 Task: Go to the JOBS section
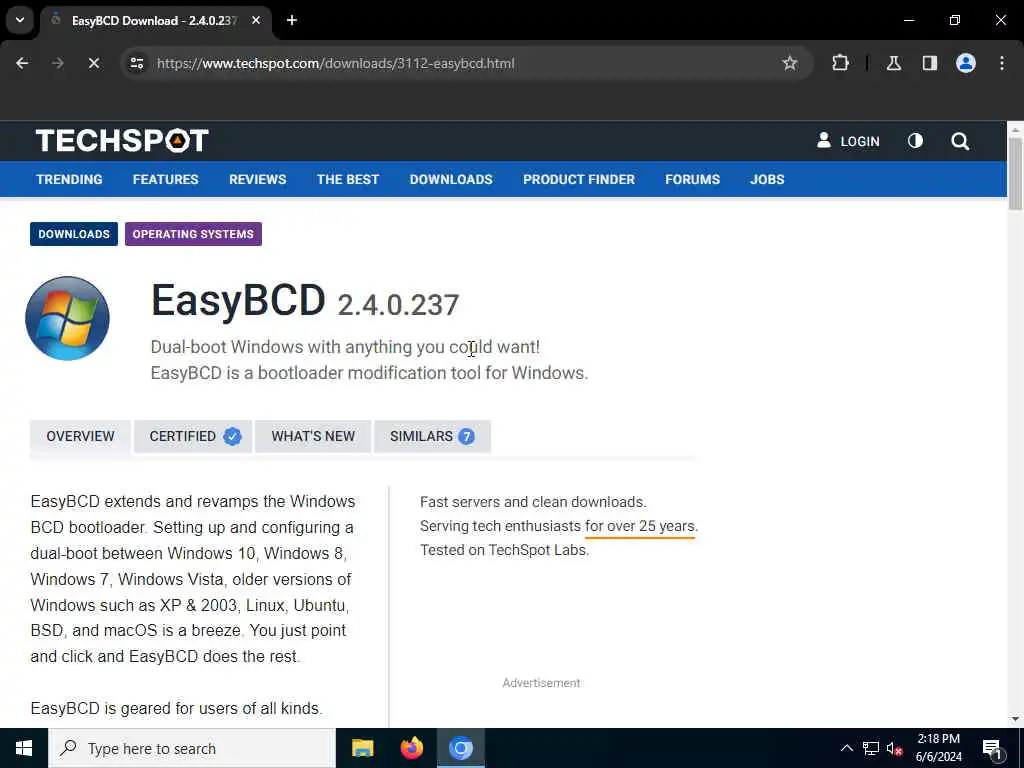767,180
